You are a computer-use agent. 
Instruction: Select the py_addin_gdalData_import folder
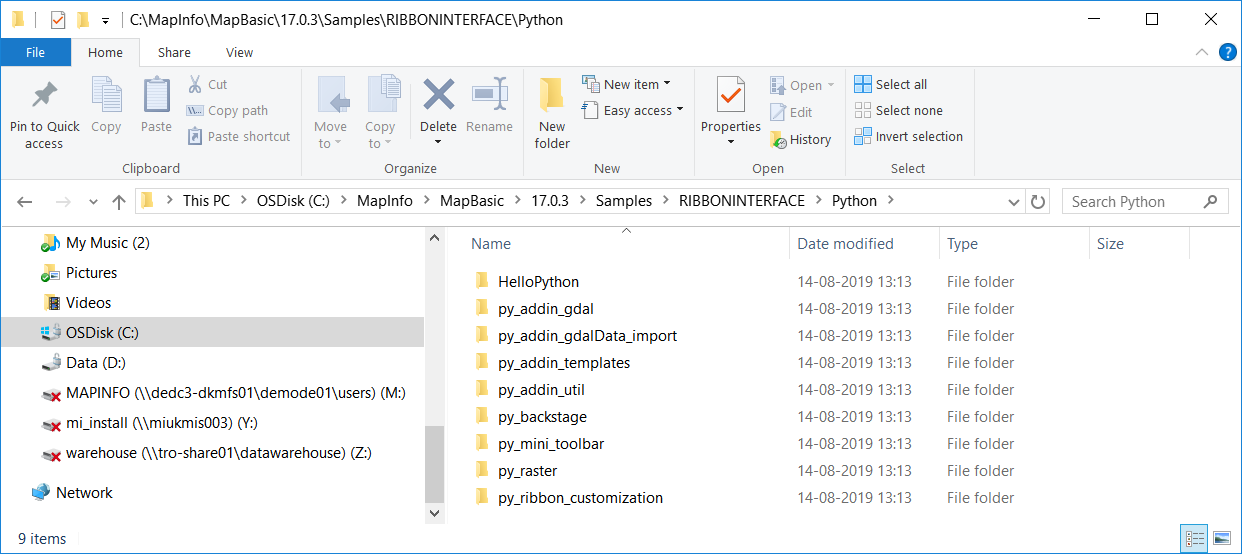click(x=587, y=336)
